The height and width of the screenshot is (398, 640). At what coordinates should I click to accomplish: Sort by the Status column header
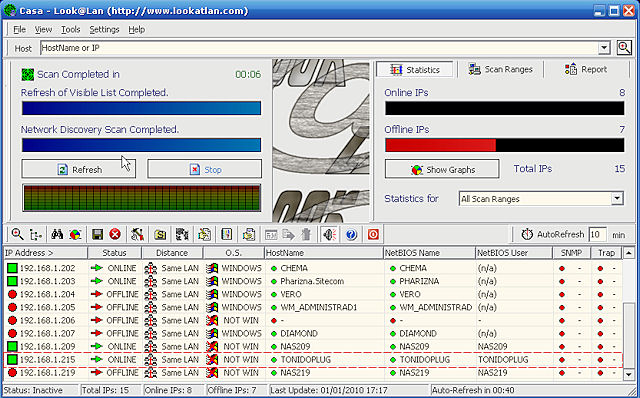[115, 253]
